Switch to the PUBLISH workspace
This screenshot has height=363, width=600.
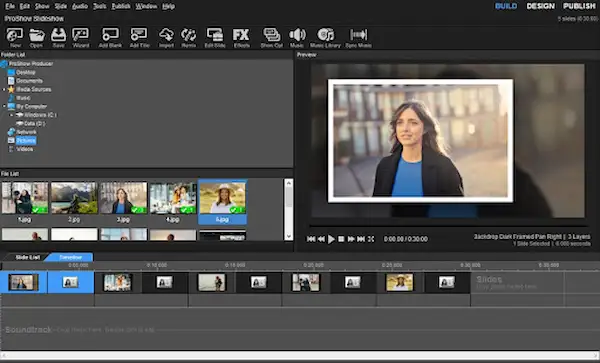(579, 6)
